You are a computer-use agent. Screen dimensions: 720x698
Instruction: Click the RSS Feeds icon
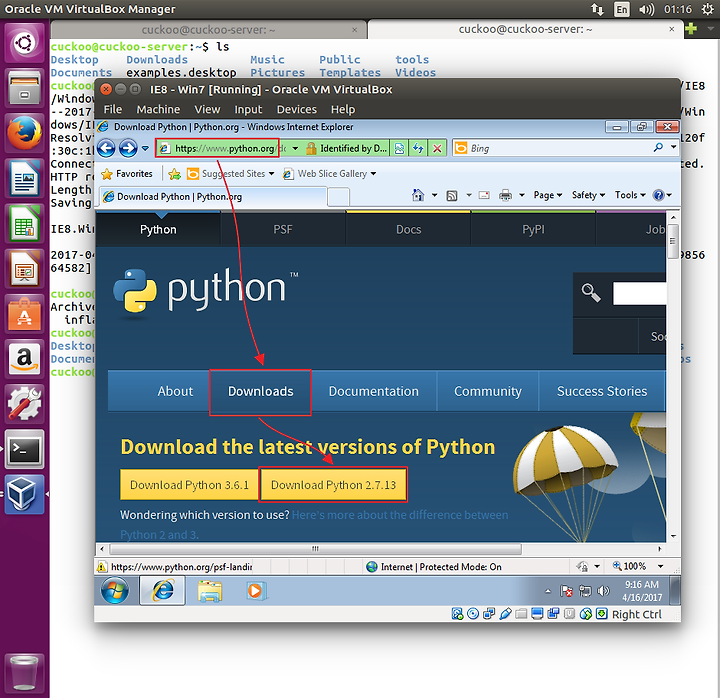coord(452,196)
